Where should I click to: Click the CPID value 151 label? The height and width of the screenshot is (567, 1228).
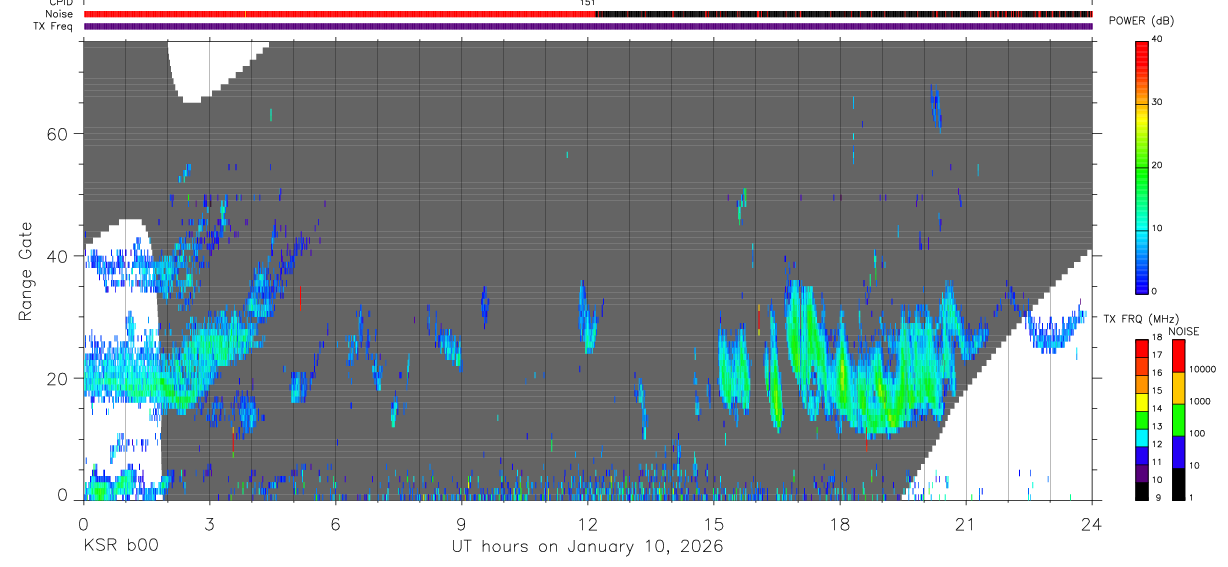click(x=587, y=3)
